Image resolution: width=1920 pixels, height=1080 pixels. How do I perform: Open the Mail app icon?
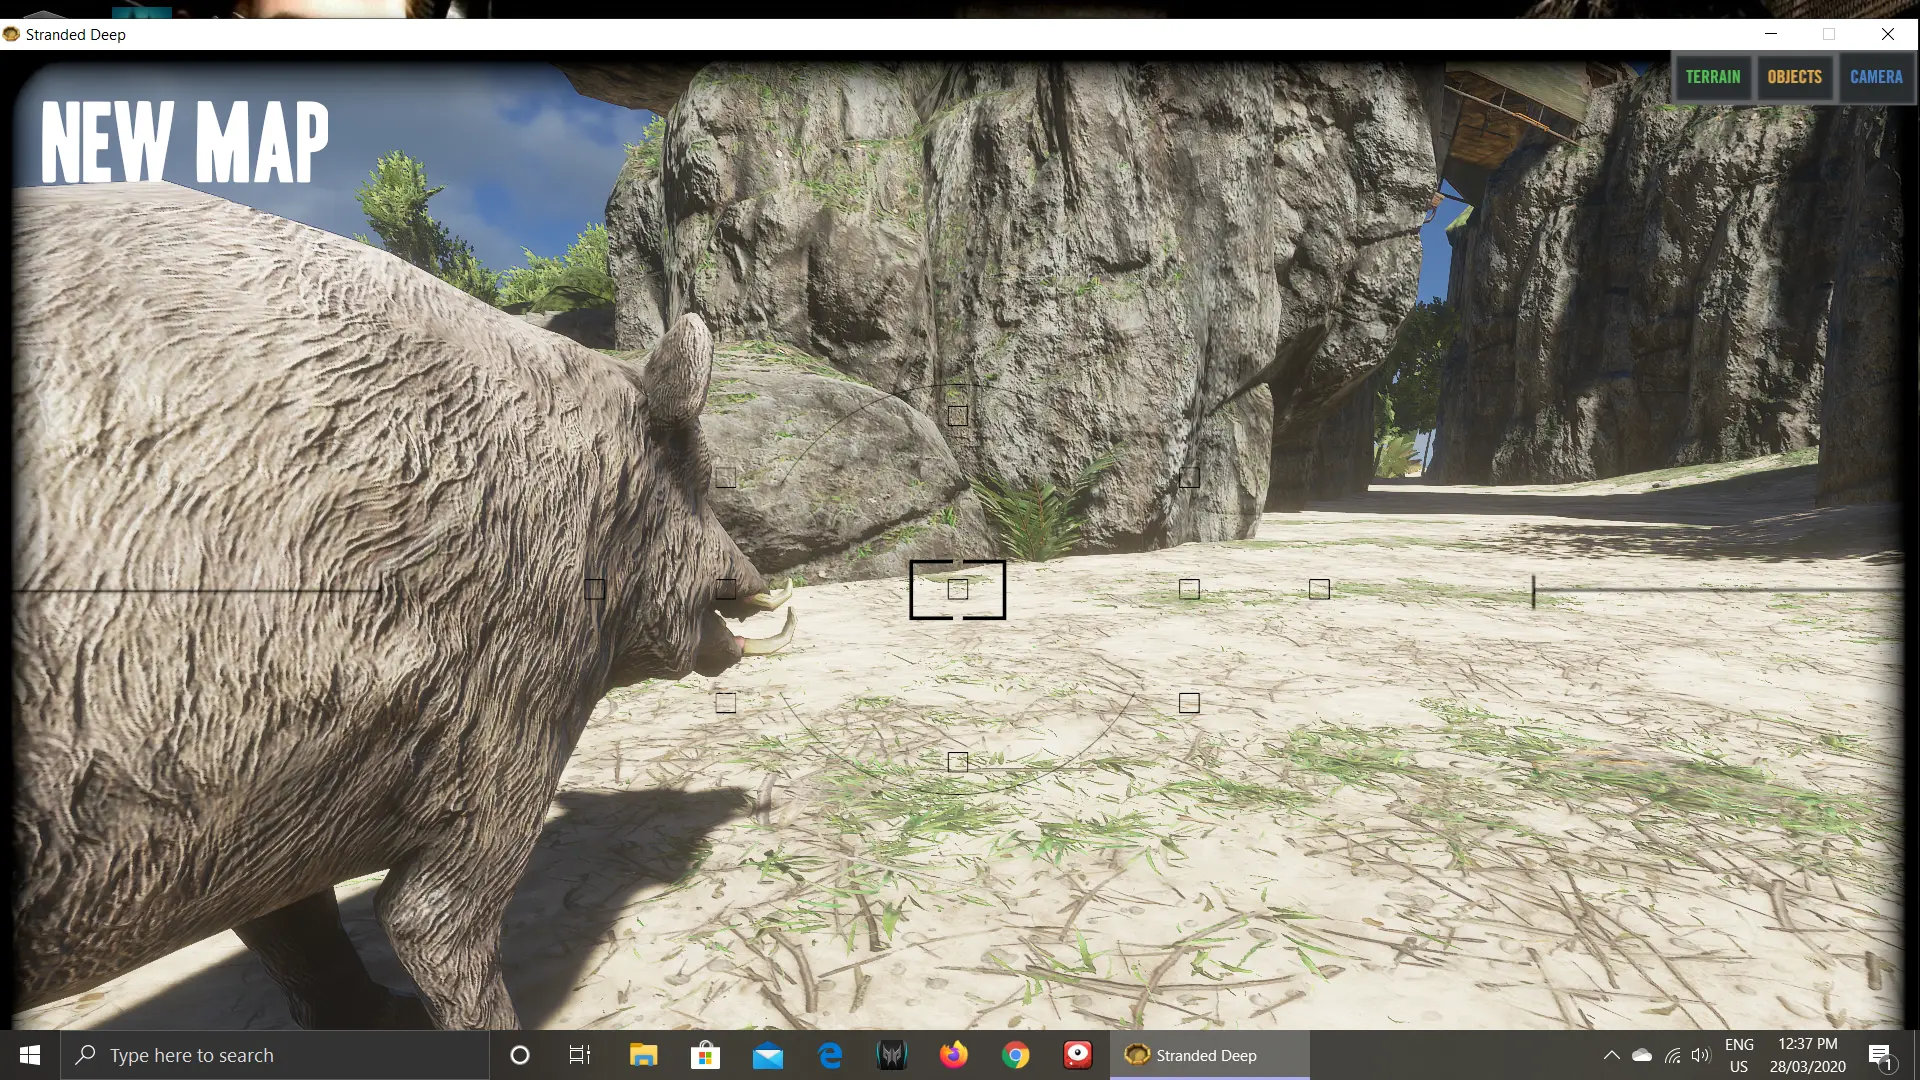(768, 1055)
